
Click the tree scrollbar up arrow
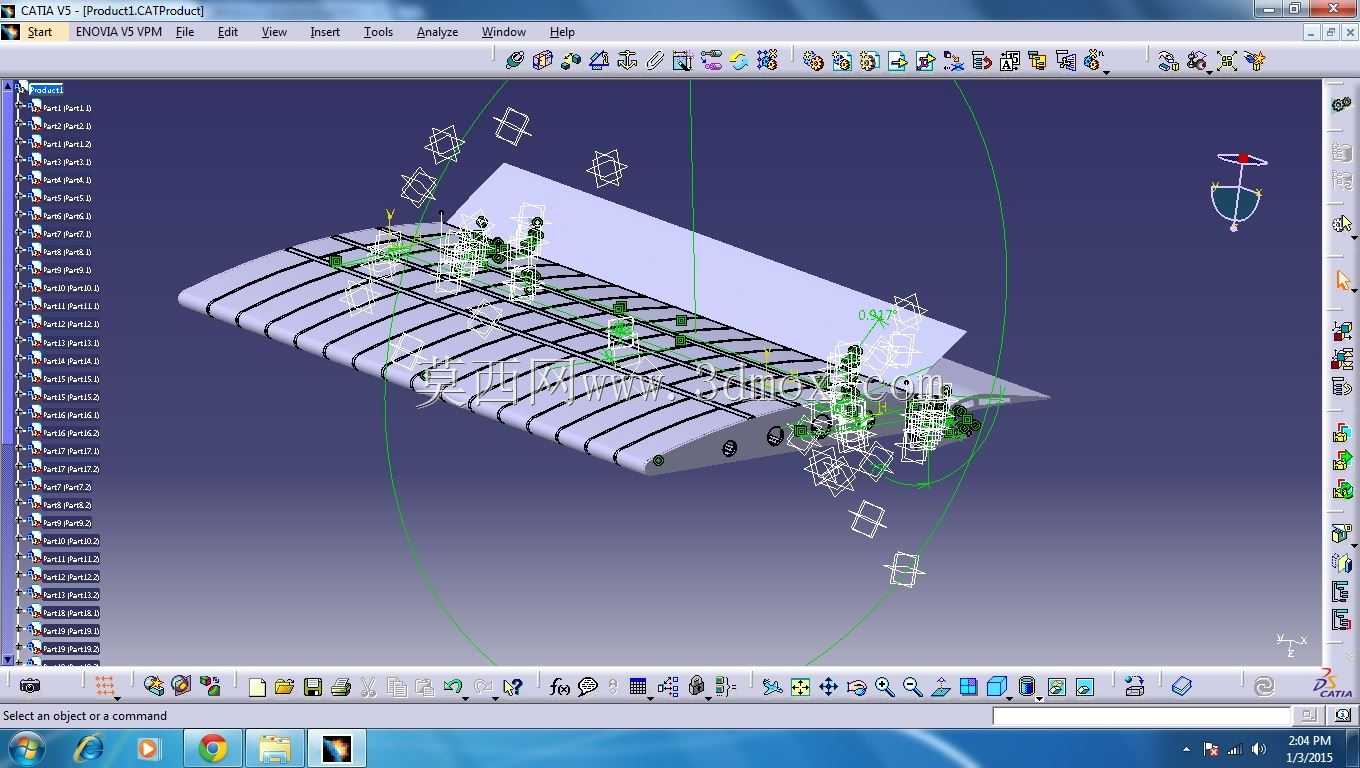(x=8, y=86)
